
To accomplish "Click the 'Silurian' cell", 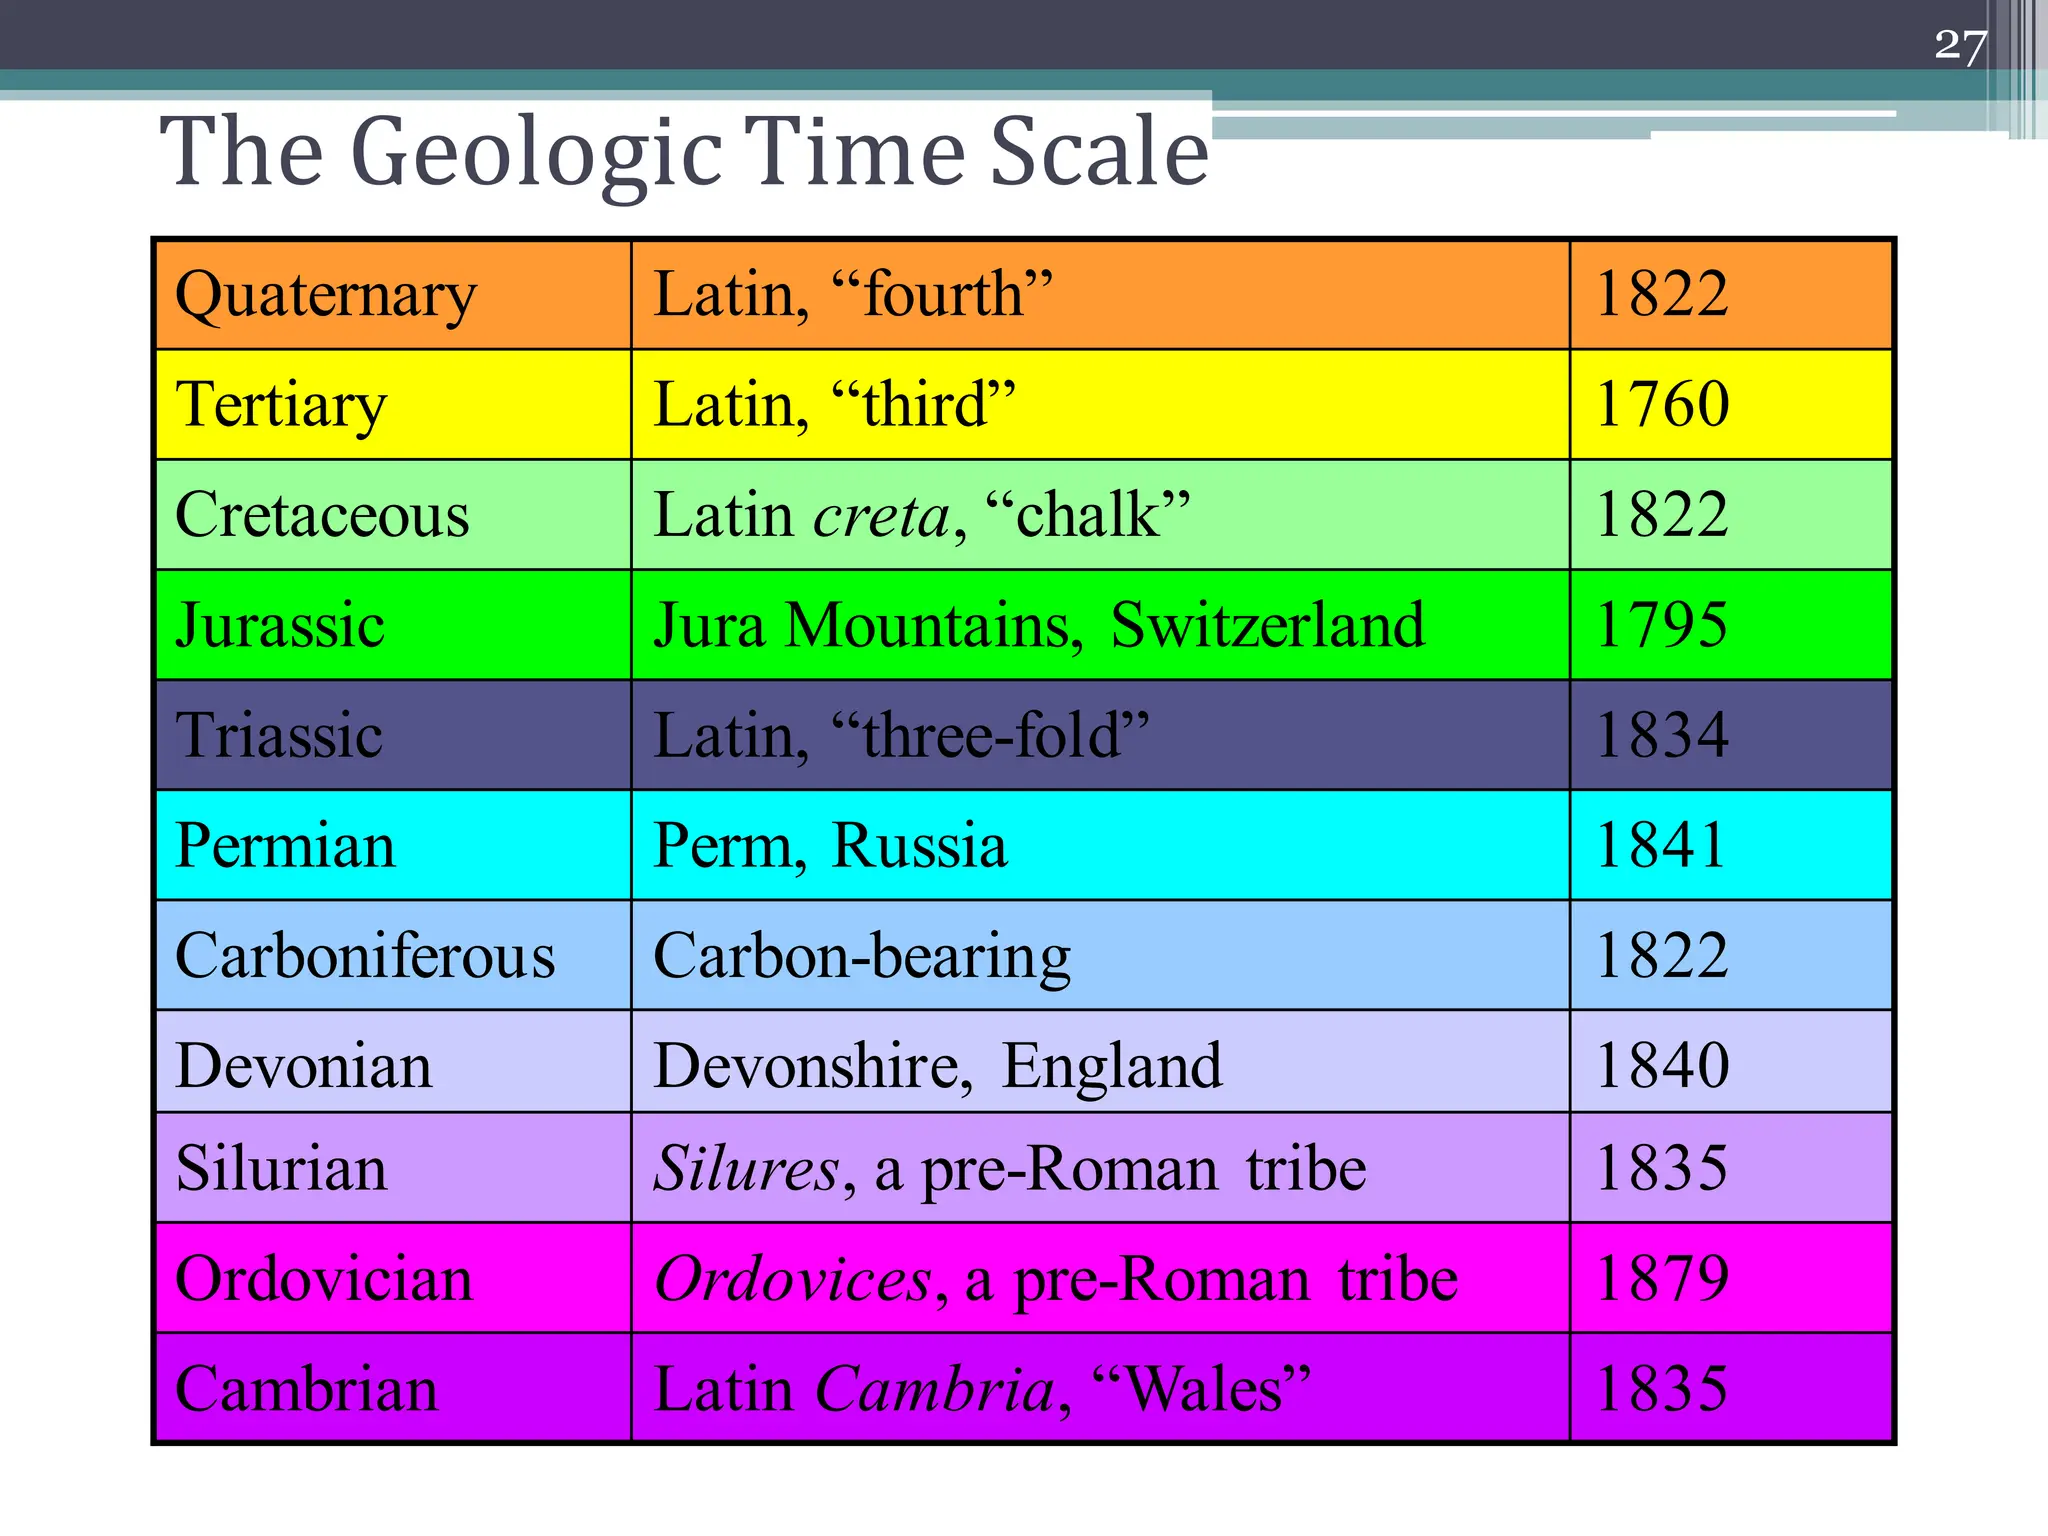I will tap(394, 1167).
